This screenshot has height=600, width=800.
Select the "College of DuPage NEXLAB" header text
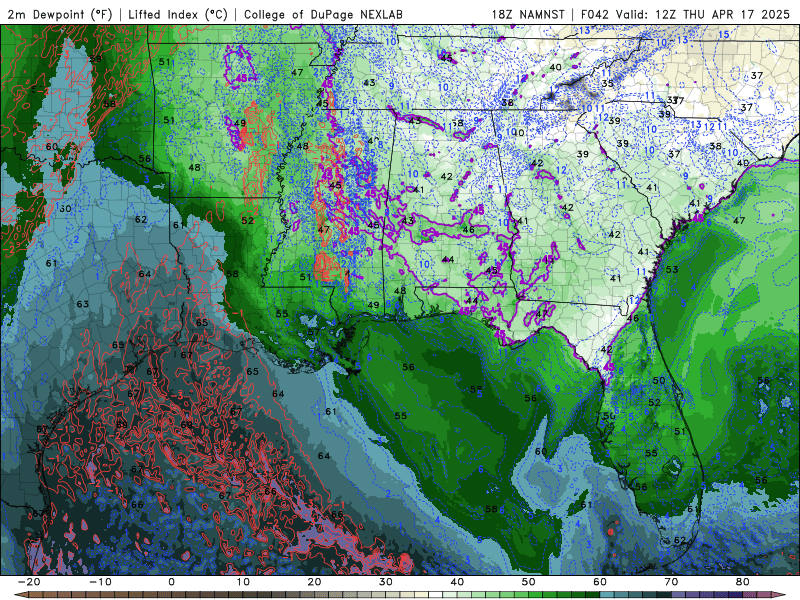click(323, 14)
